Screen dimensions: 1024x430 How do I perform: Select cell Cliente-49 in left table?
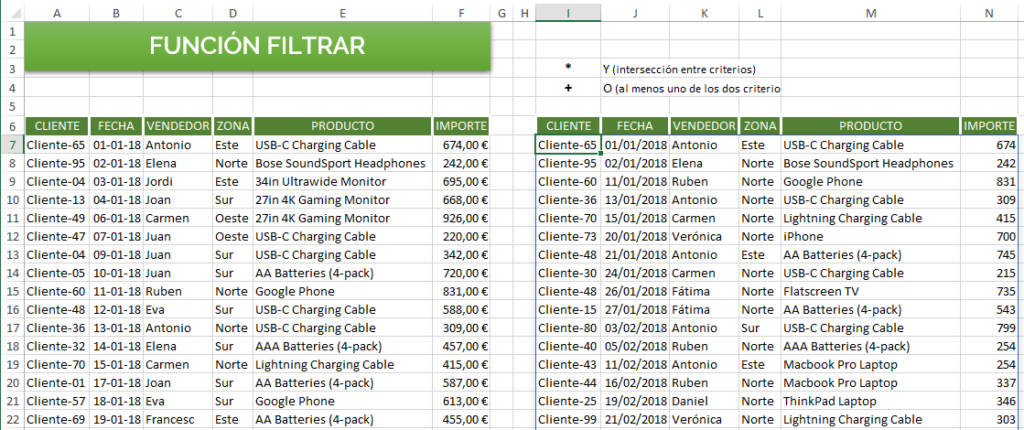tap(57, 218)
